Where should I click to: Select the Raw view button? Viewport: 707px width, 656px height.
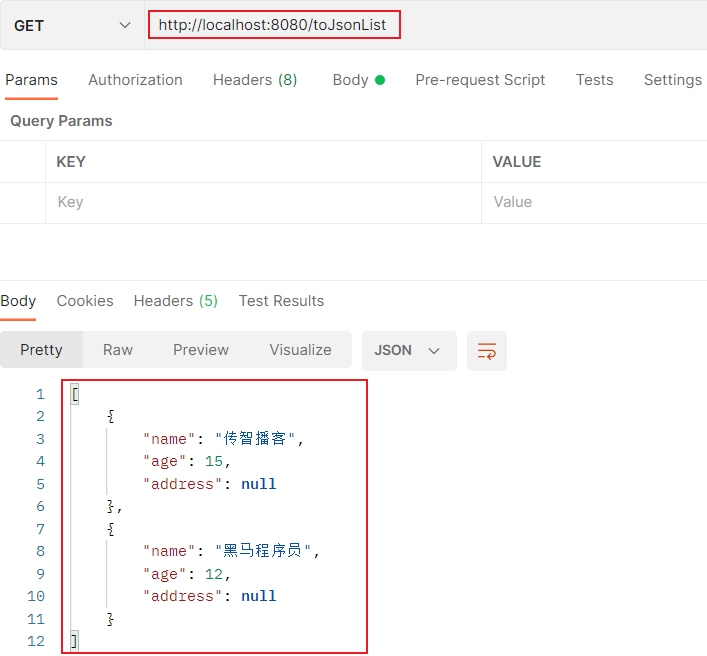(x=118, y=350)
